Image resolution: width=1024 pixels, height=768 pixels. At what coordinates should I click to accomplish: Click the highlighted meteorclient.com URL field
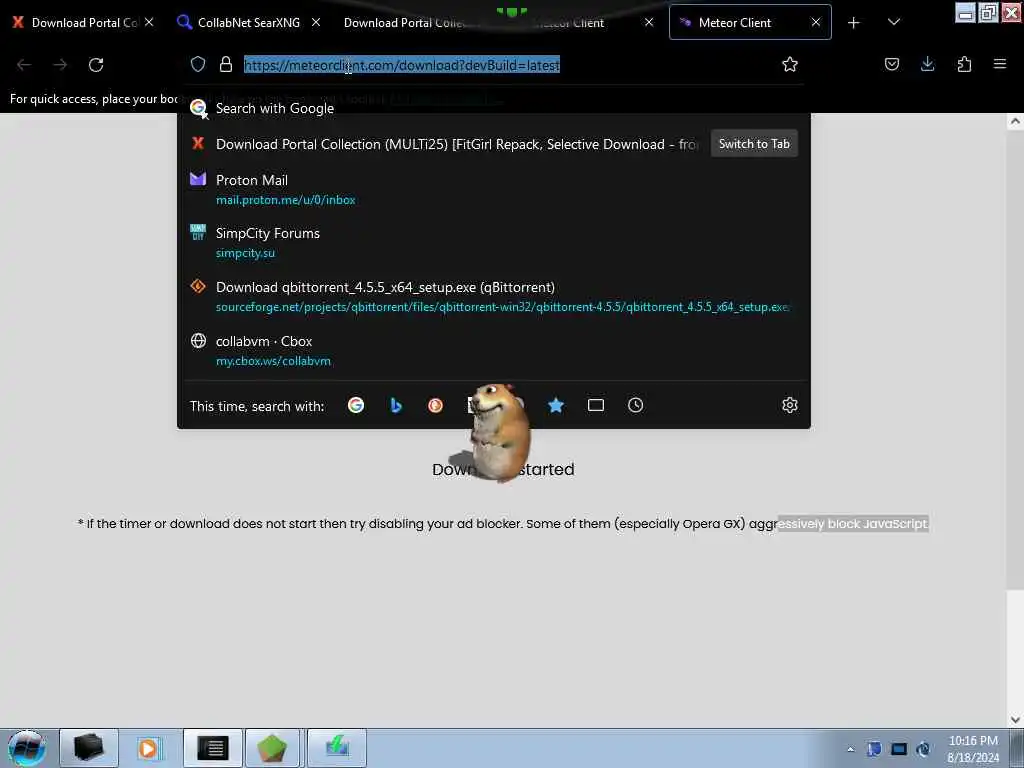(x=402, y=65)
